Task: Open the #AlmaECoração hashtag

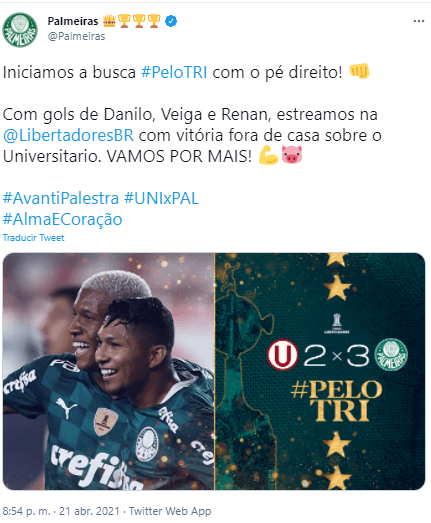Action: 62,219
